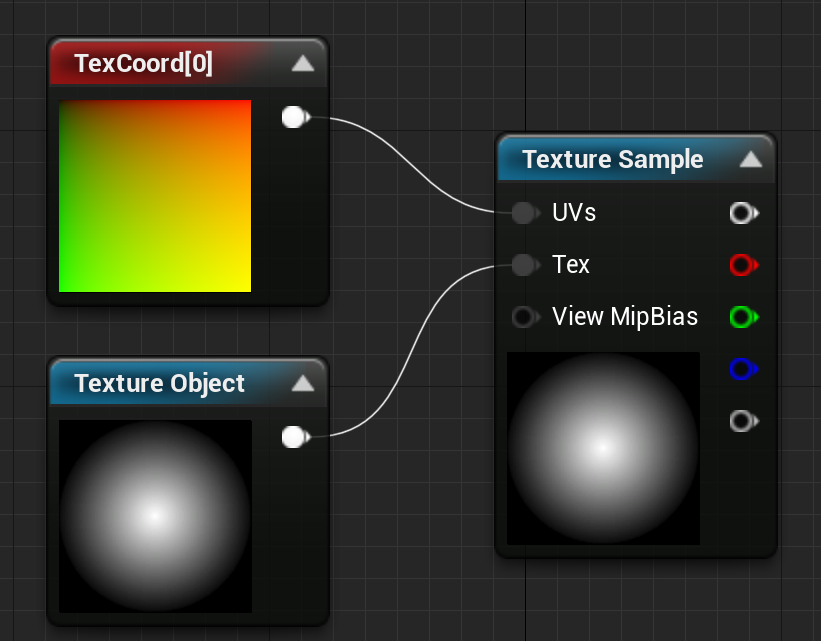Click the UVs input pin
Image resolution: width=821 pixels, height=641 pixels.
526,213
